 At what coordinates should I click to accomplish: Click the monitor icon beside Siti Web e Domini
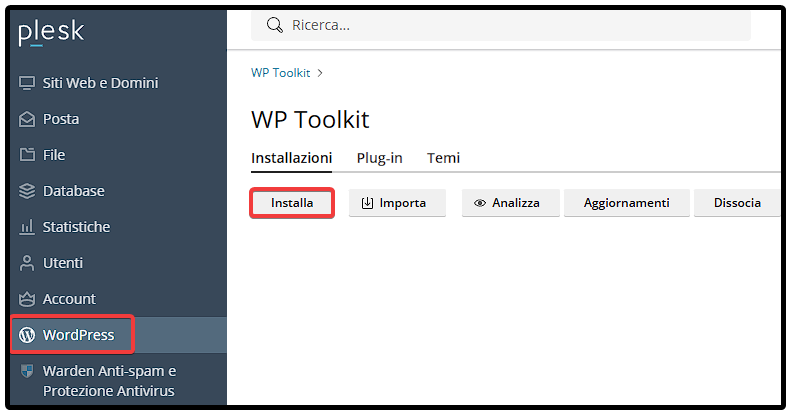tap(27, 83)
